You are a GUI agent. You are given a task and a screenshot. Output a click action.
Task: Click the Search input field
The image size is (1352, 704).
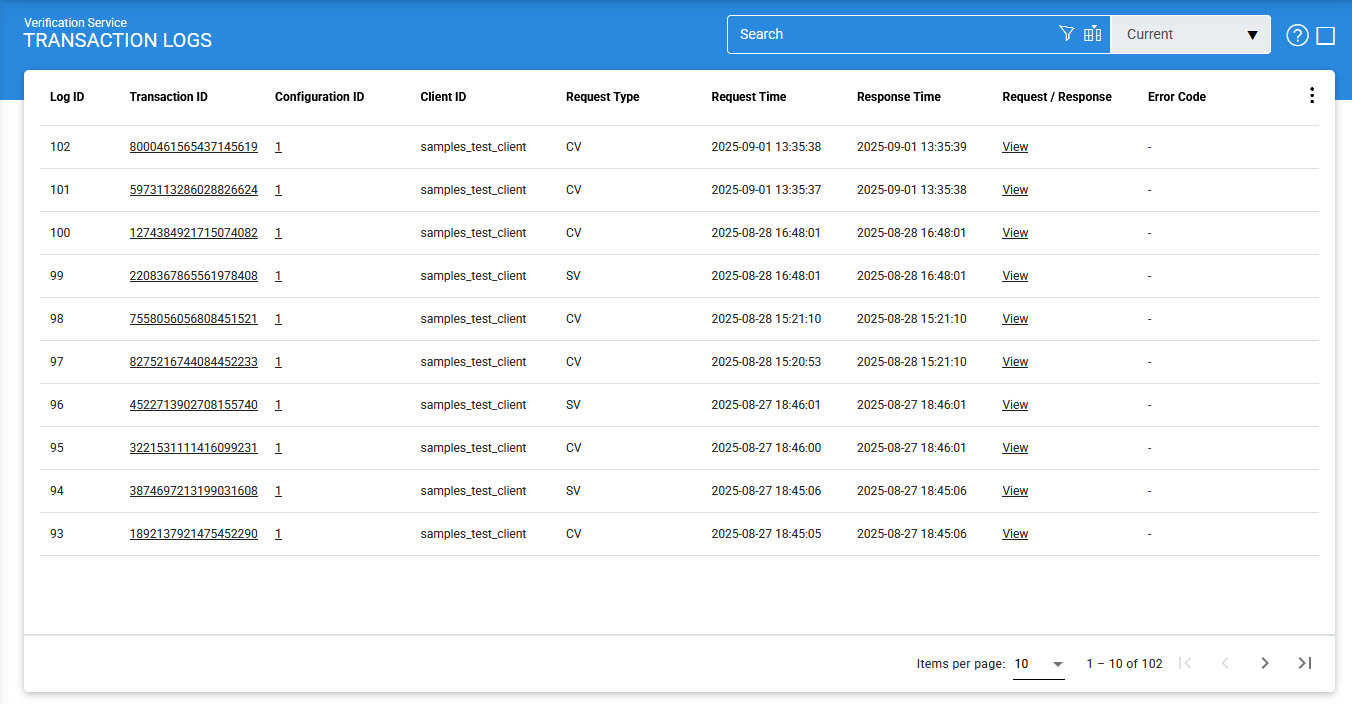(x=890, y=34)
